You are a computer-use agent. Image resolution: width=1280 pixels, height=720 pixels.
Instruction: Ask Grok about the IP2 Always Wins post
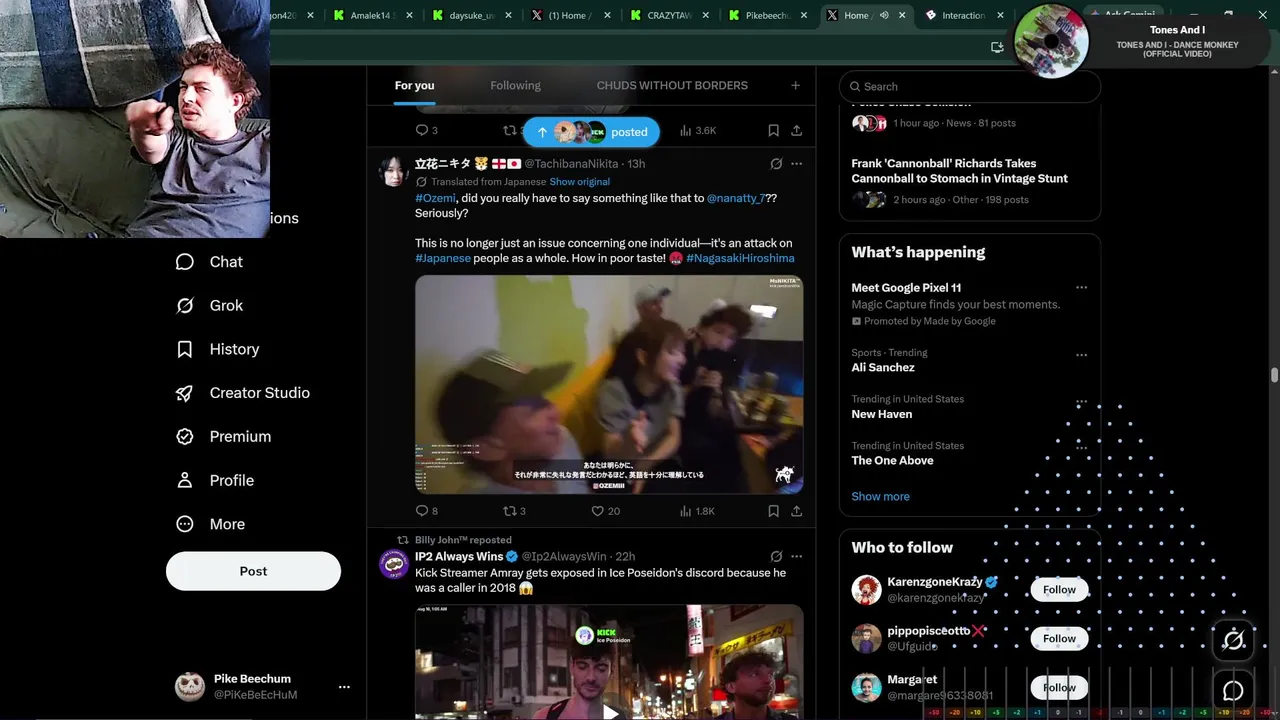pyautogui.click(x=776, y=556)
